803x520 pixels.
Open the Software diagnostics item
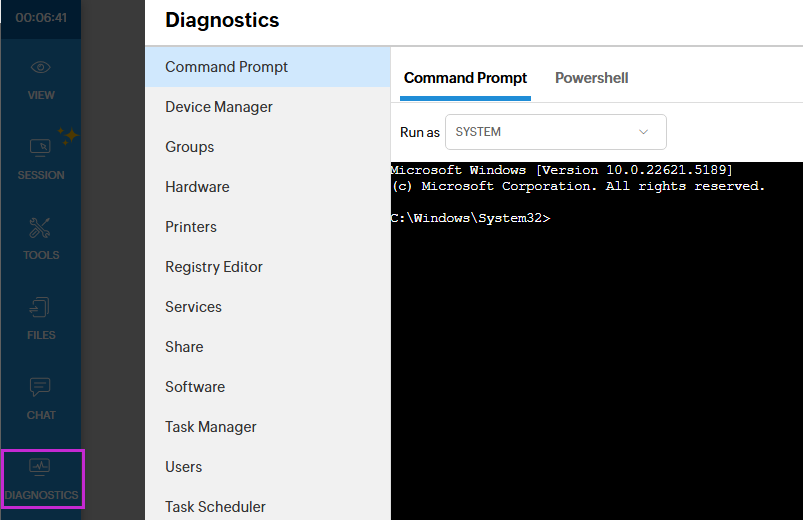195,387
